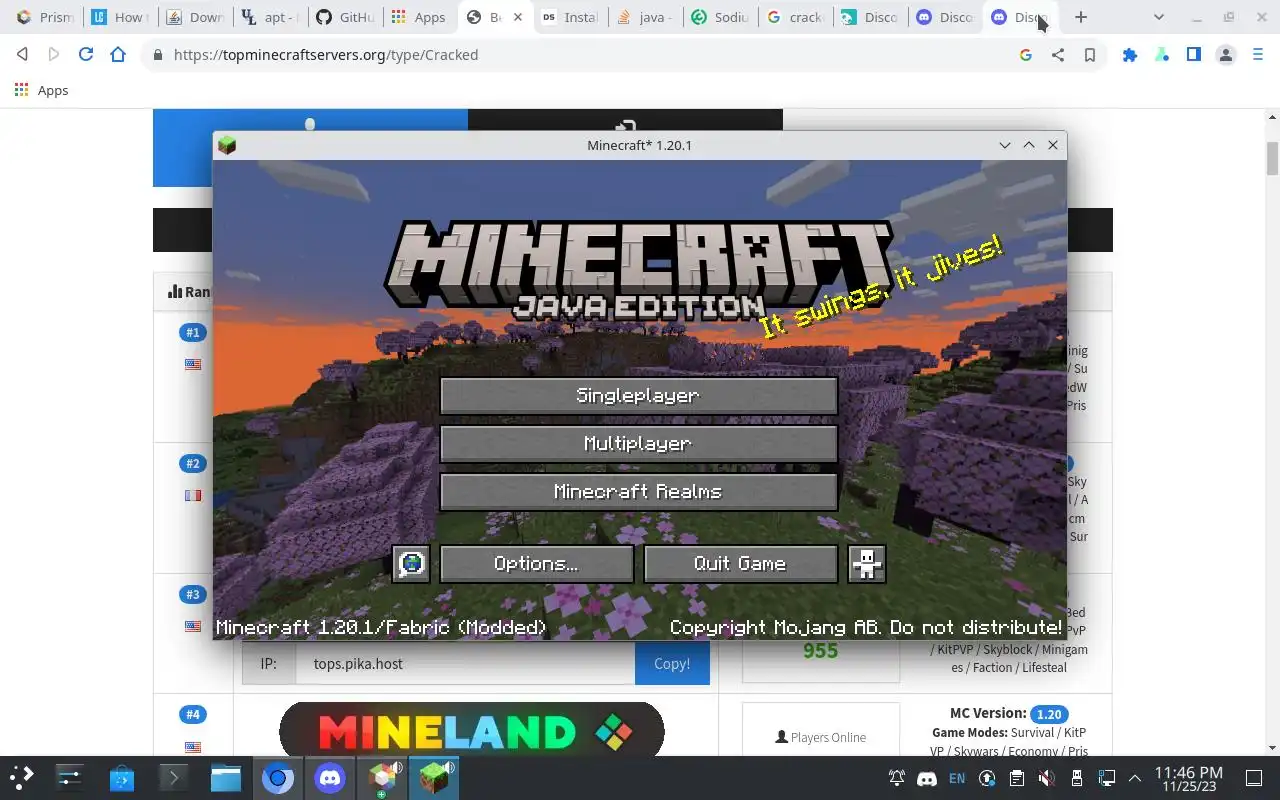Click the #4 rank badge
Screen dimensions: 1280x800
point(193,714)
